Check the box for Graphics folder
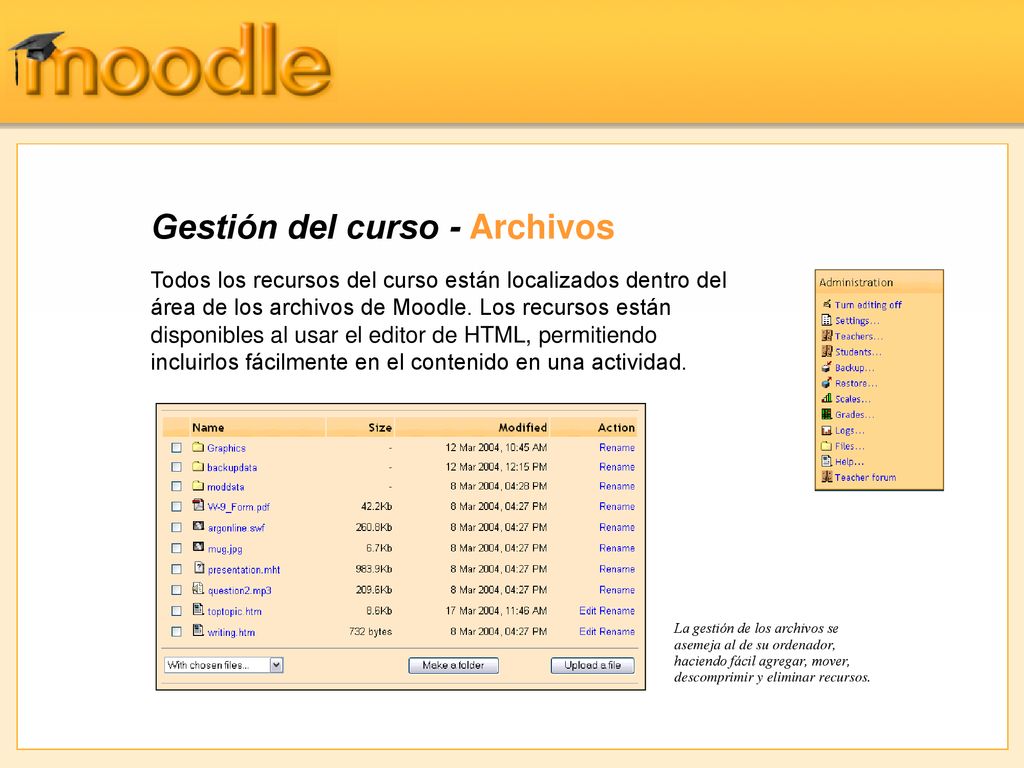 (x=176, y=448)
